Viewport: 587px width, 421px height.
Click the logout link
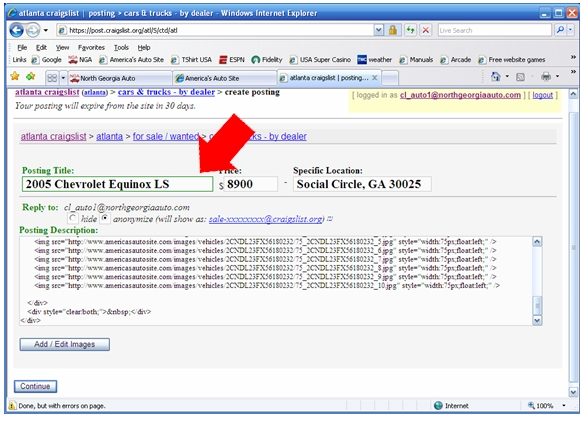(x=542, y=95)
